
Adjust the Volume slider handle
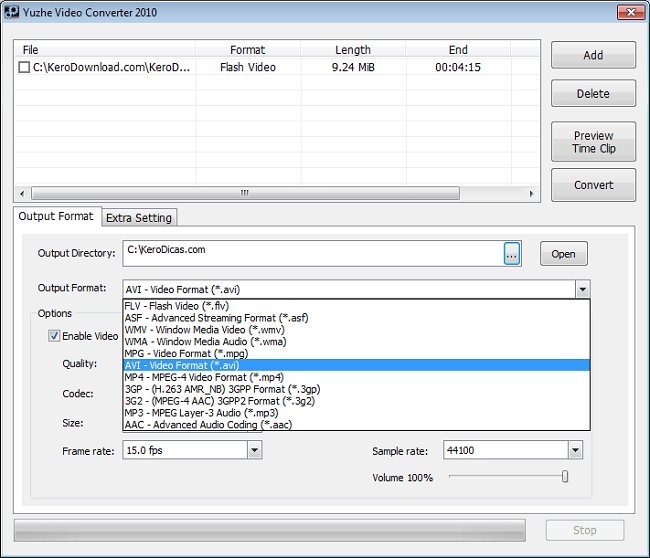565,477
